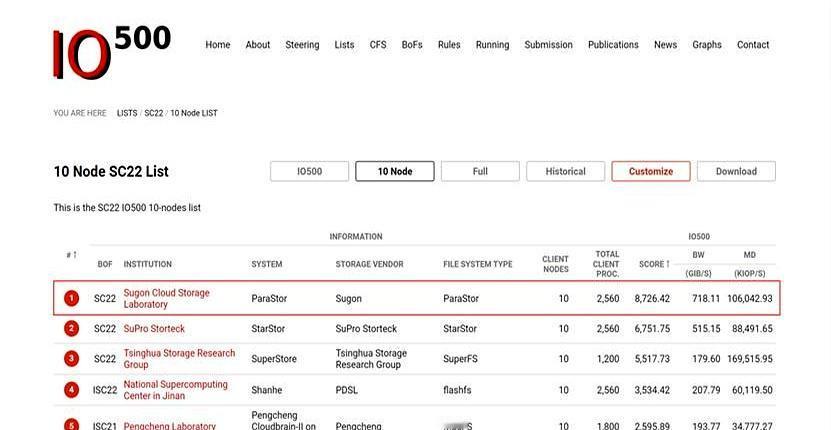Select score value 3,534.42
This screenshot has height=430, width=831.
pos(652,390)
